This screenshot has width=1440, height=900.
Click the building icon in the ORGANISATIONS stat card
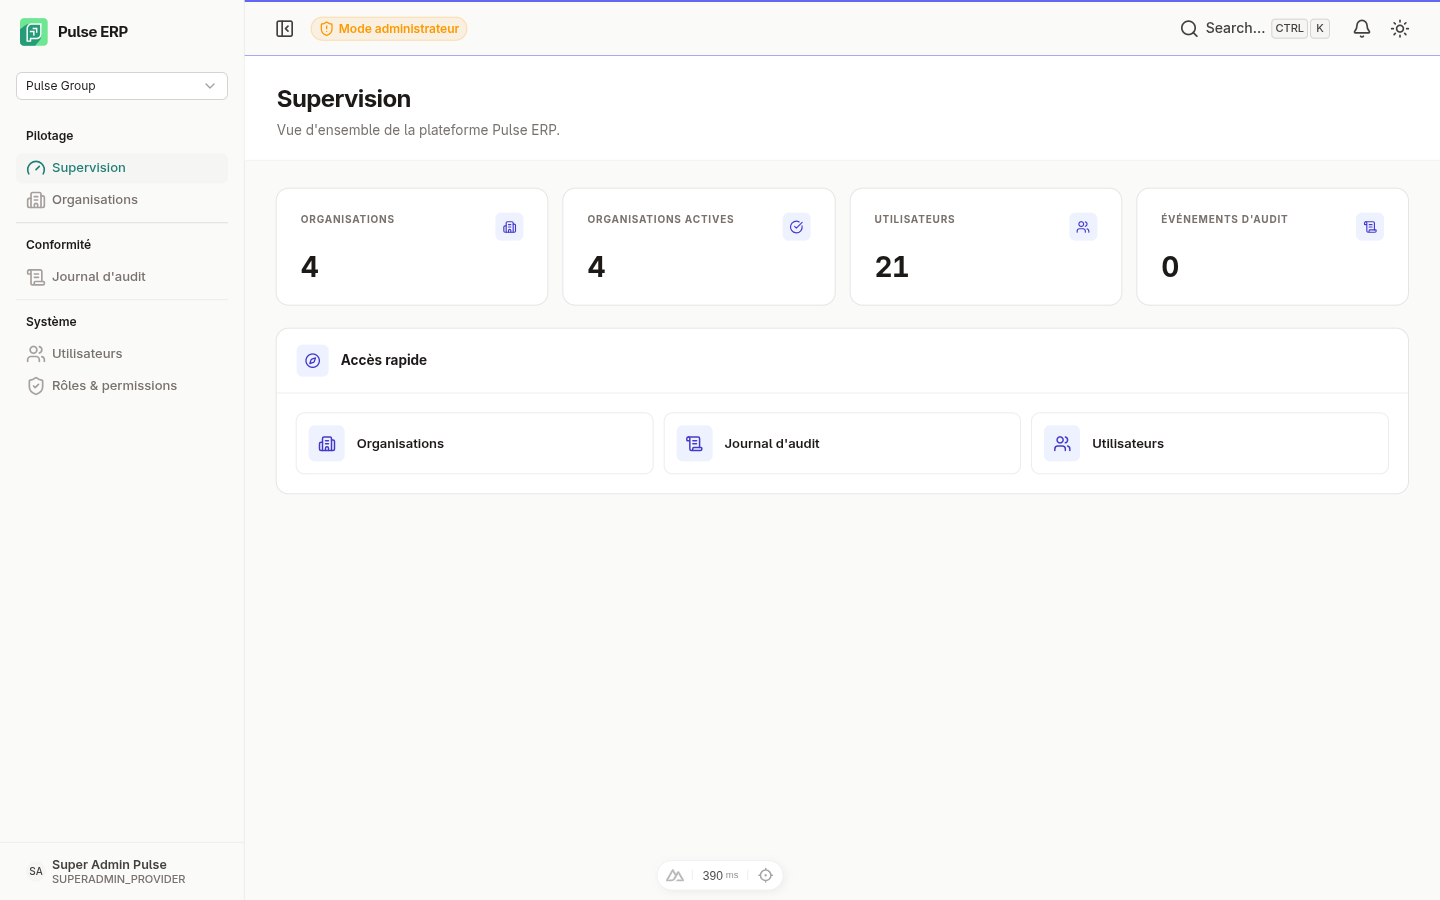click(x=510, y=227)
